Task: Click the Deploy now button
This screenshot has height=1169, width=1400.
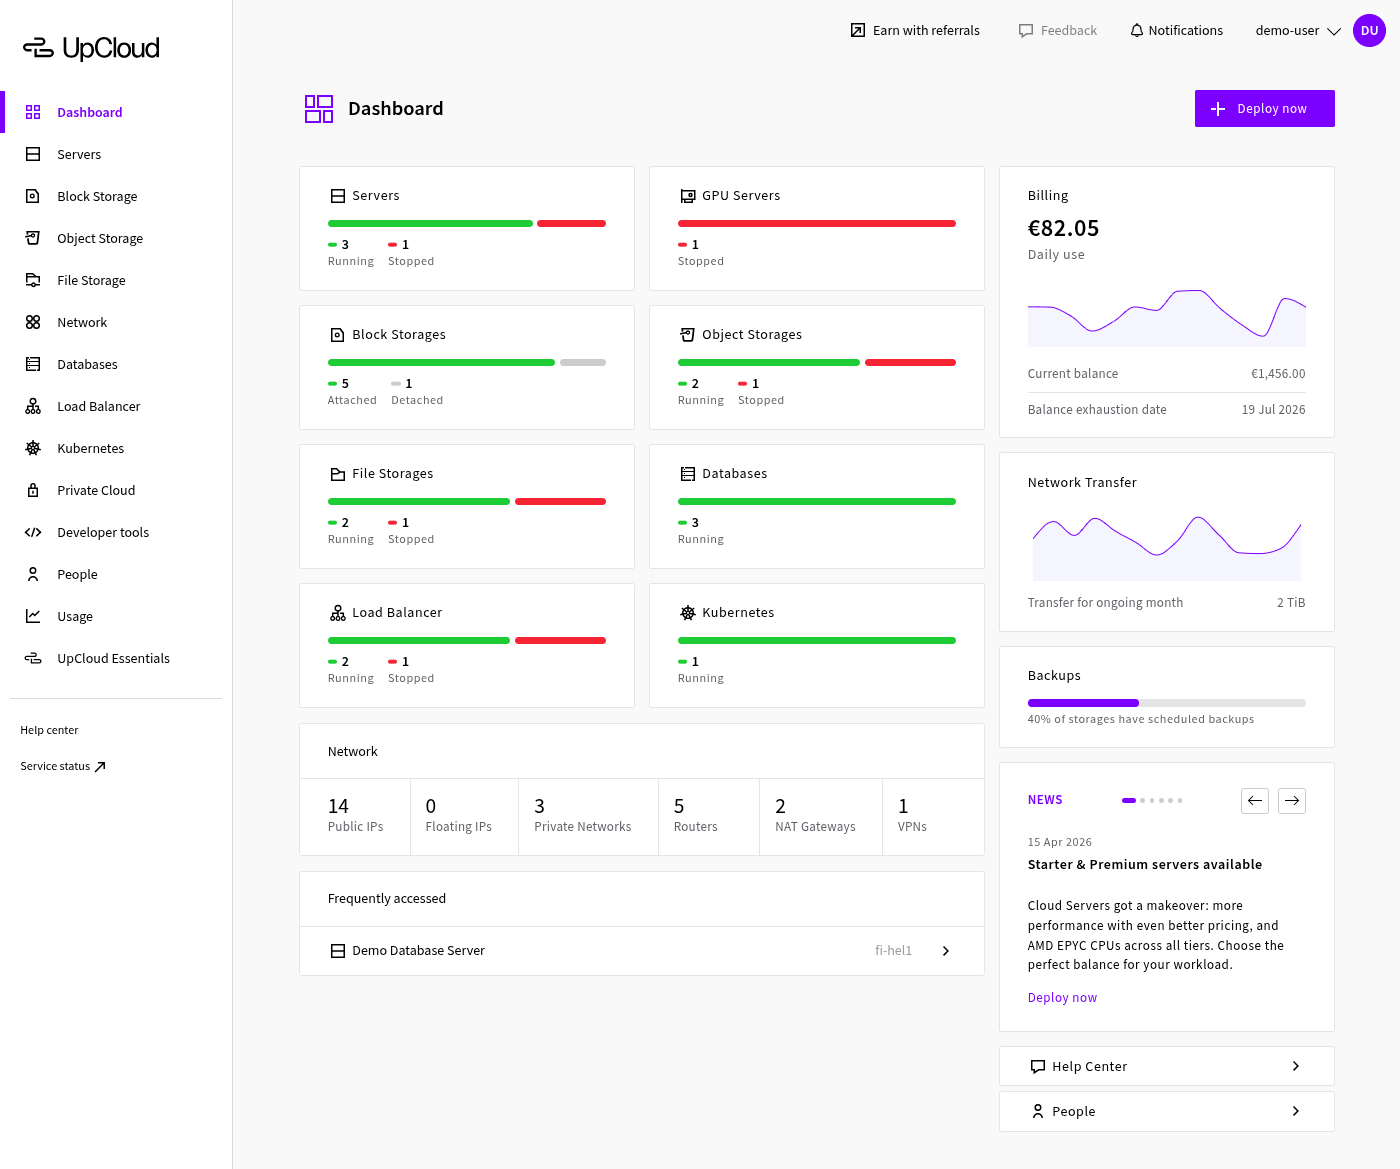Action: coord(1264,108)
